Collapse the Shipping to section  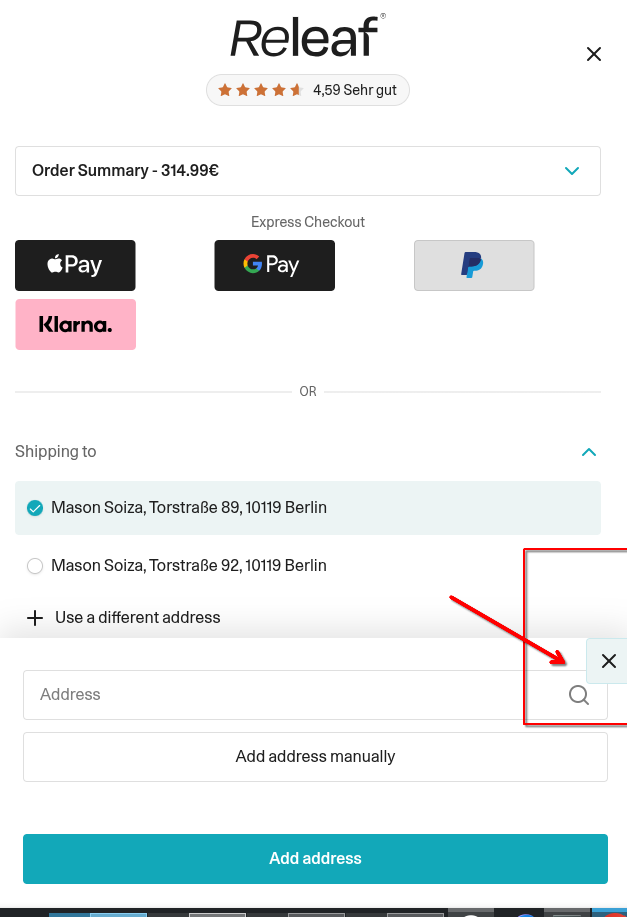click(x=589, y=452)
